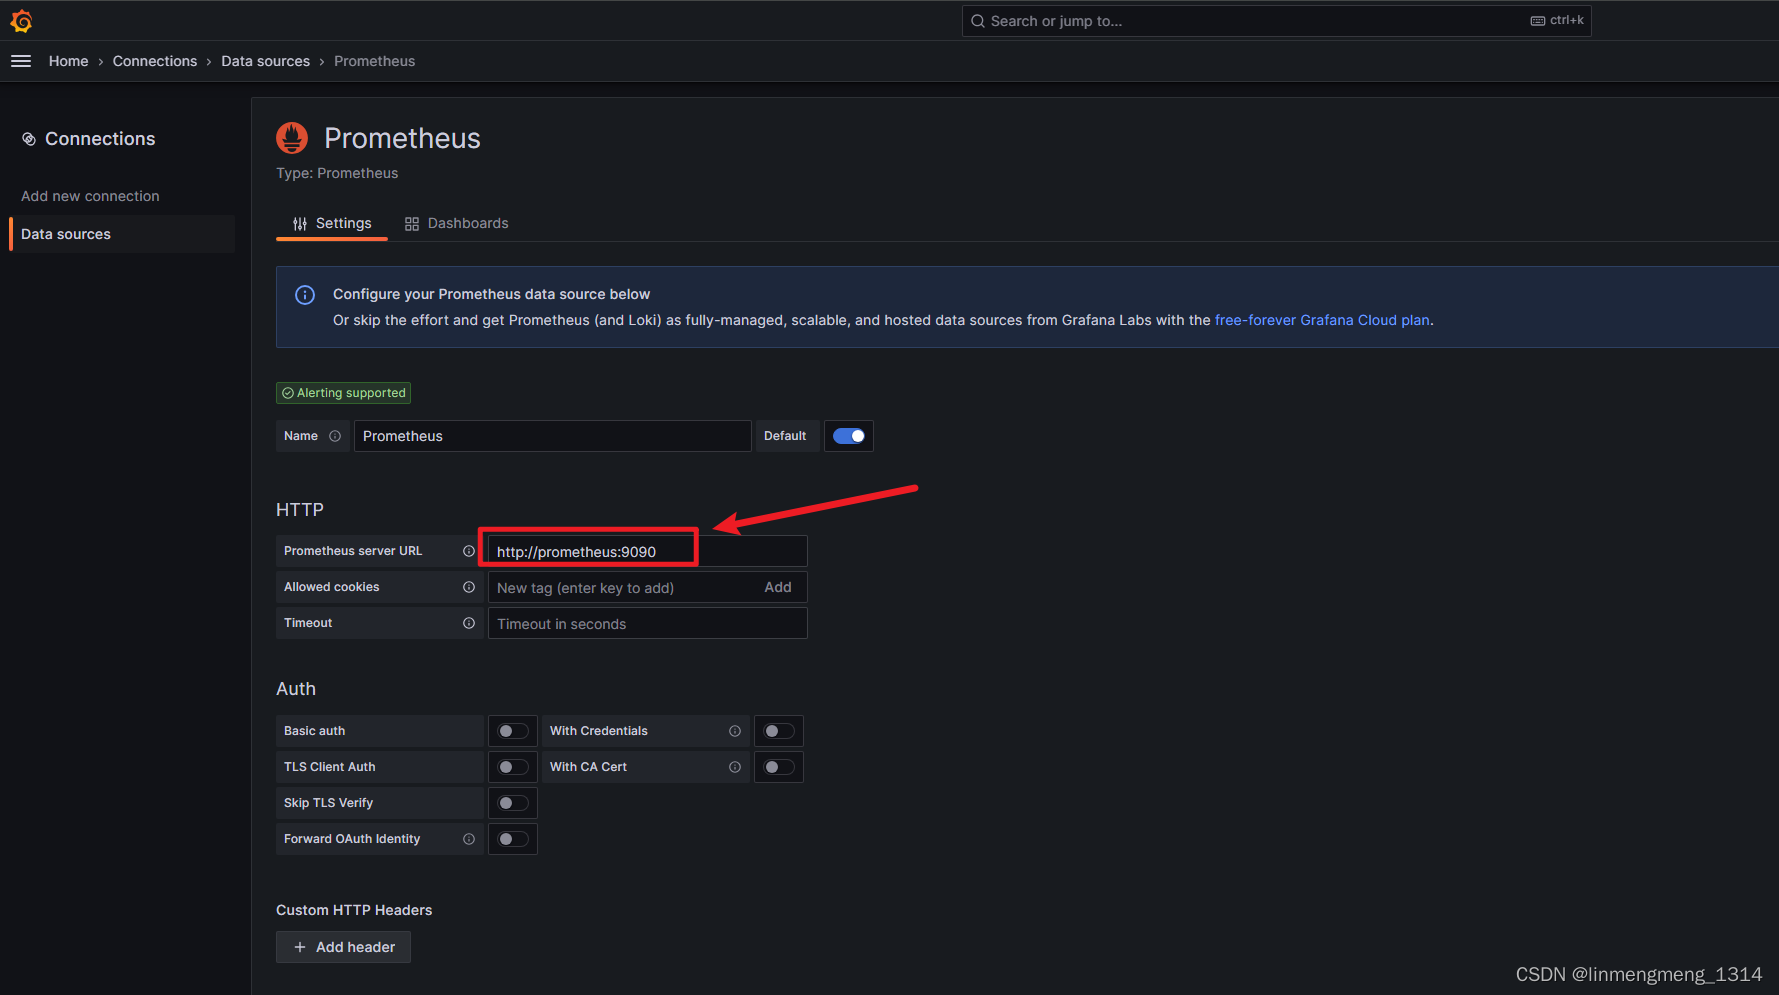1779x995 pixels.
Task: Open free-forever Grafana Cloud plan link
Action: coord(1322,320)
